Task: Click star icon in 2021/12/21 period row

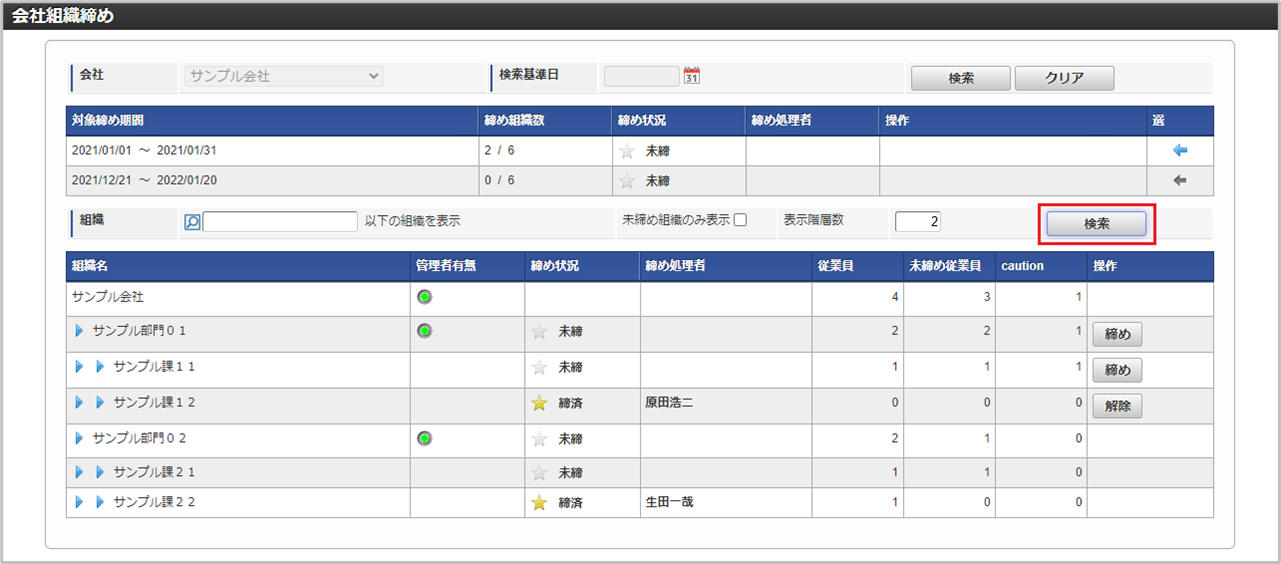Action: [627, 181]
